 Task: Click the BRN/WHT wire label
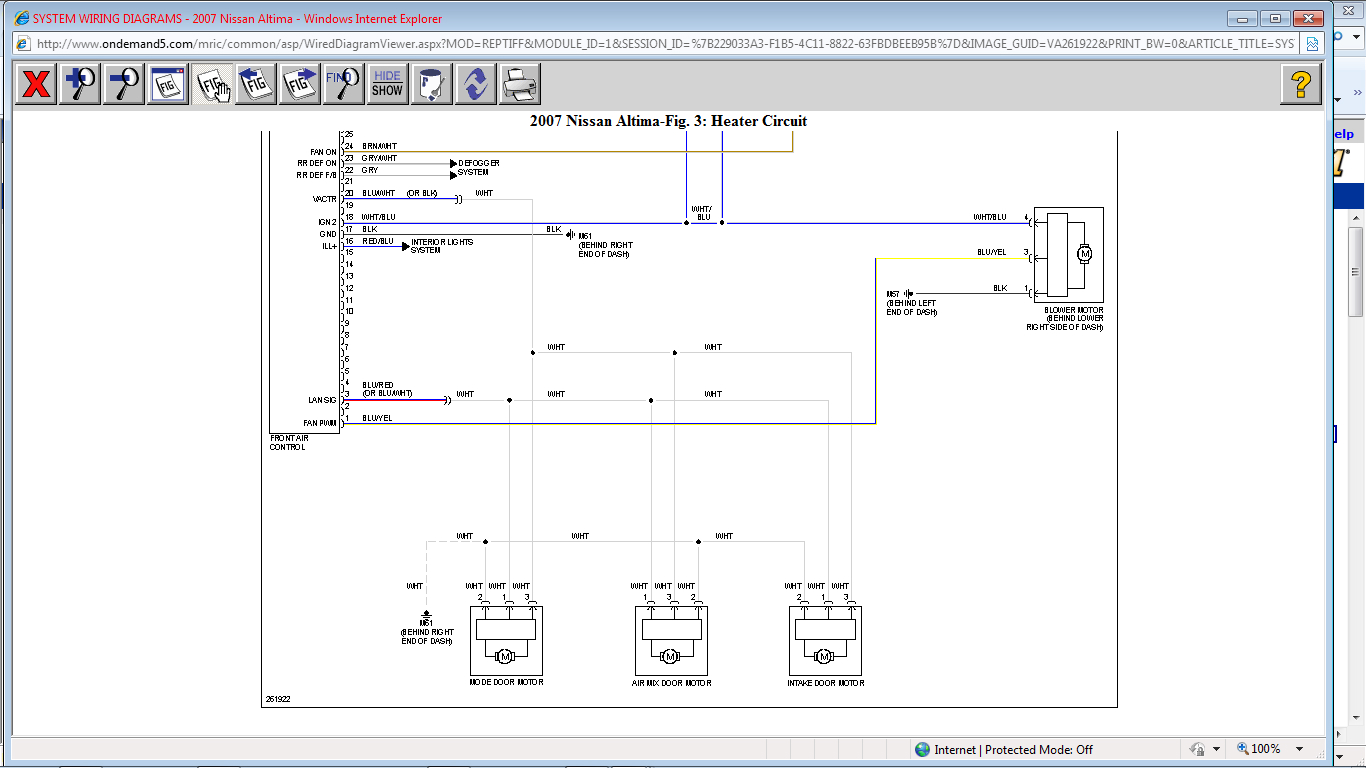[x=380, y=146]
